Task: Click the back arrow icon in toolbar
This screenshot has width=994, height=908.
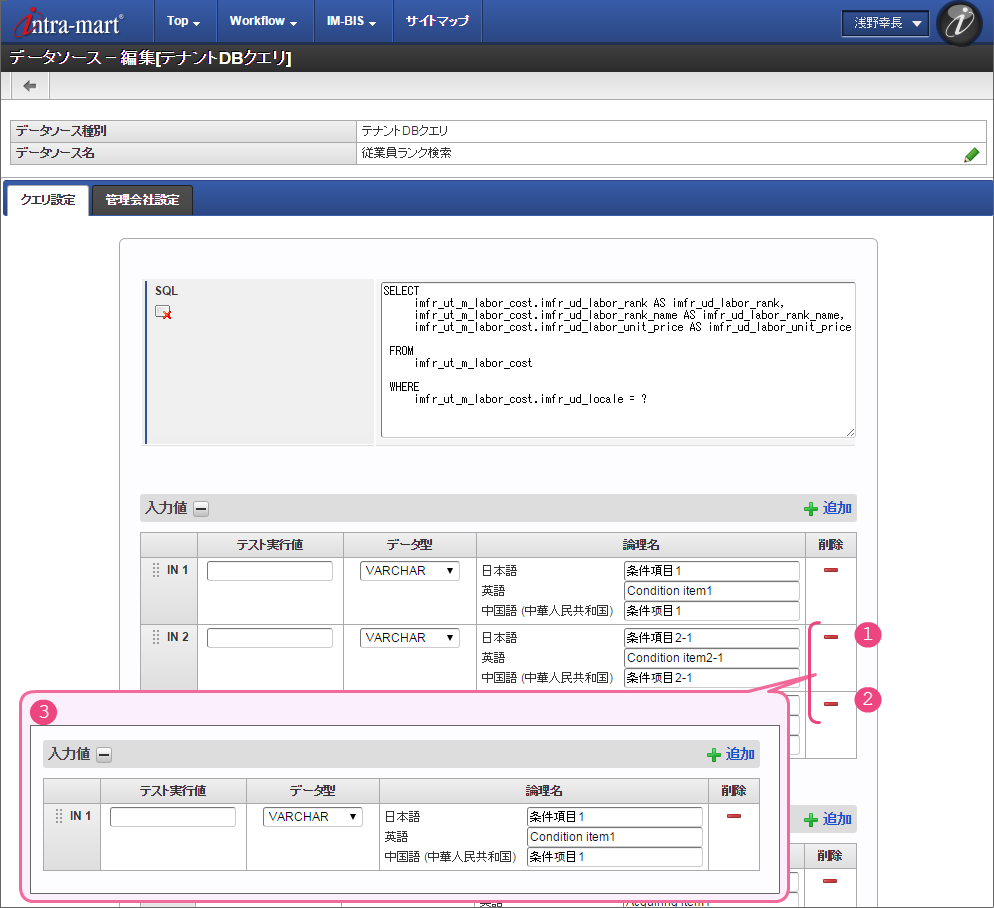Action: pos(30,86)
